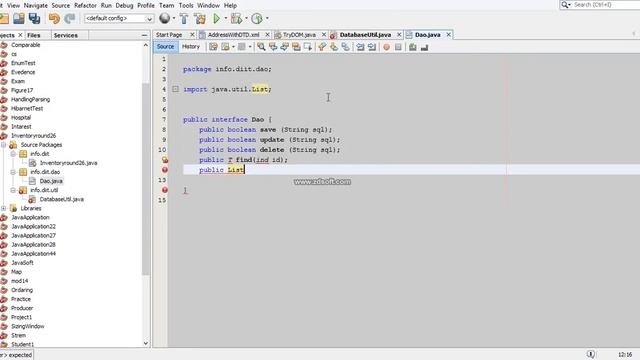Switch to the Files panel tab
This screenshot has height=360, width=640.
(33, 36)
